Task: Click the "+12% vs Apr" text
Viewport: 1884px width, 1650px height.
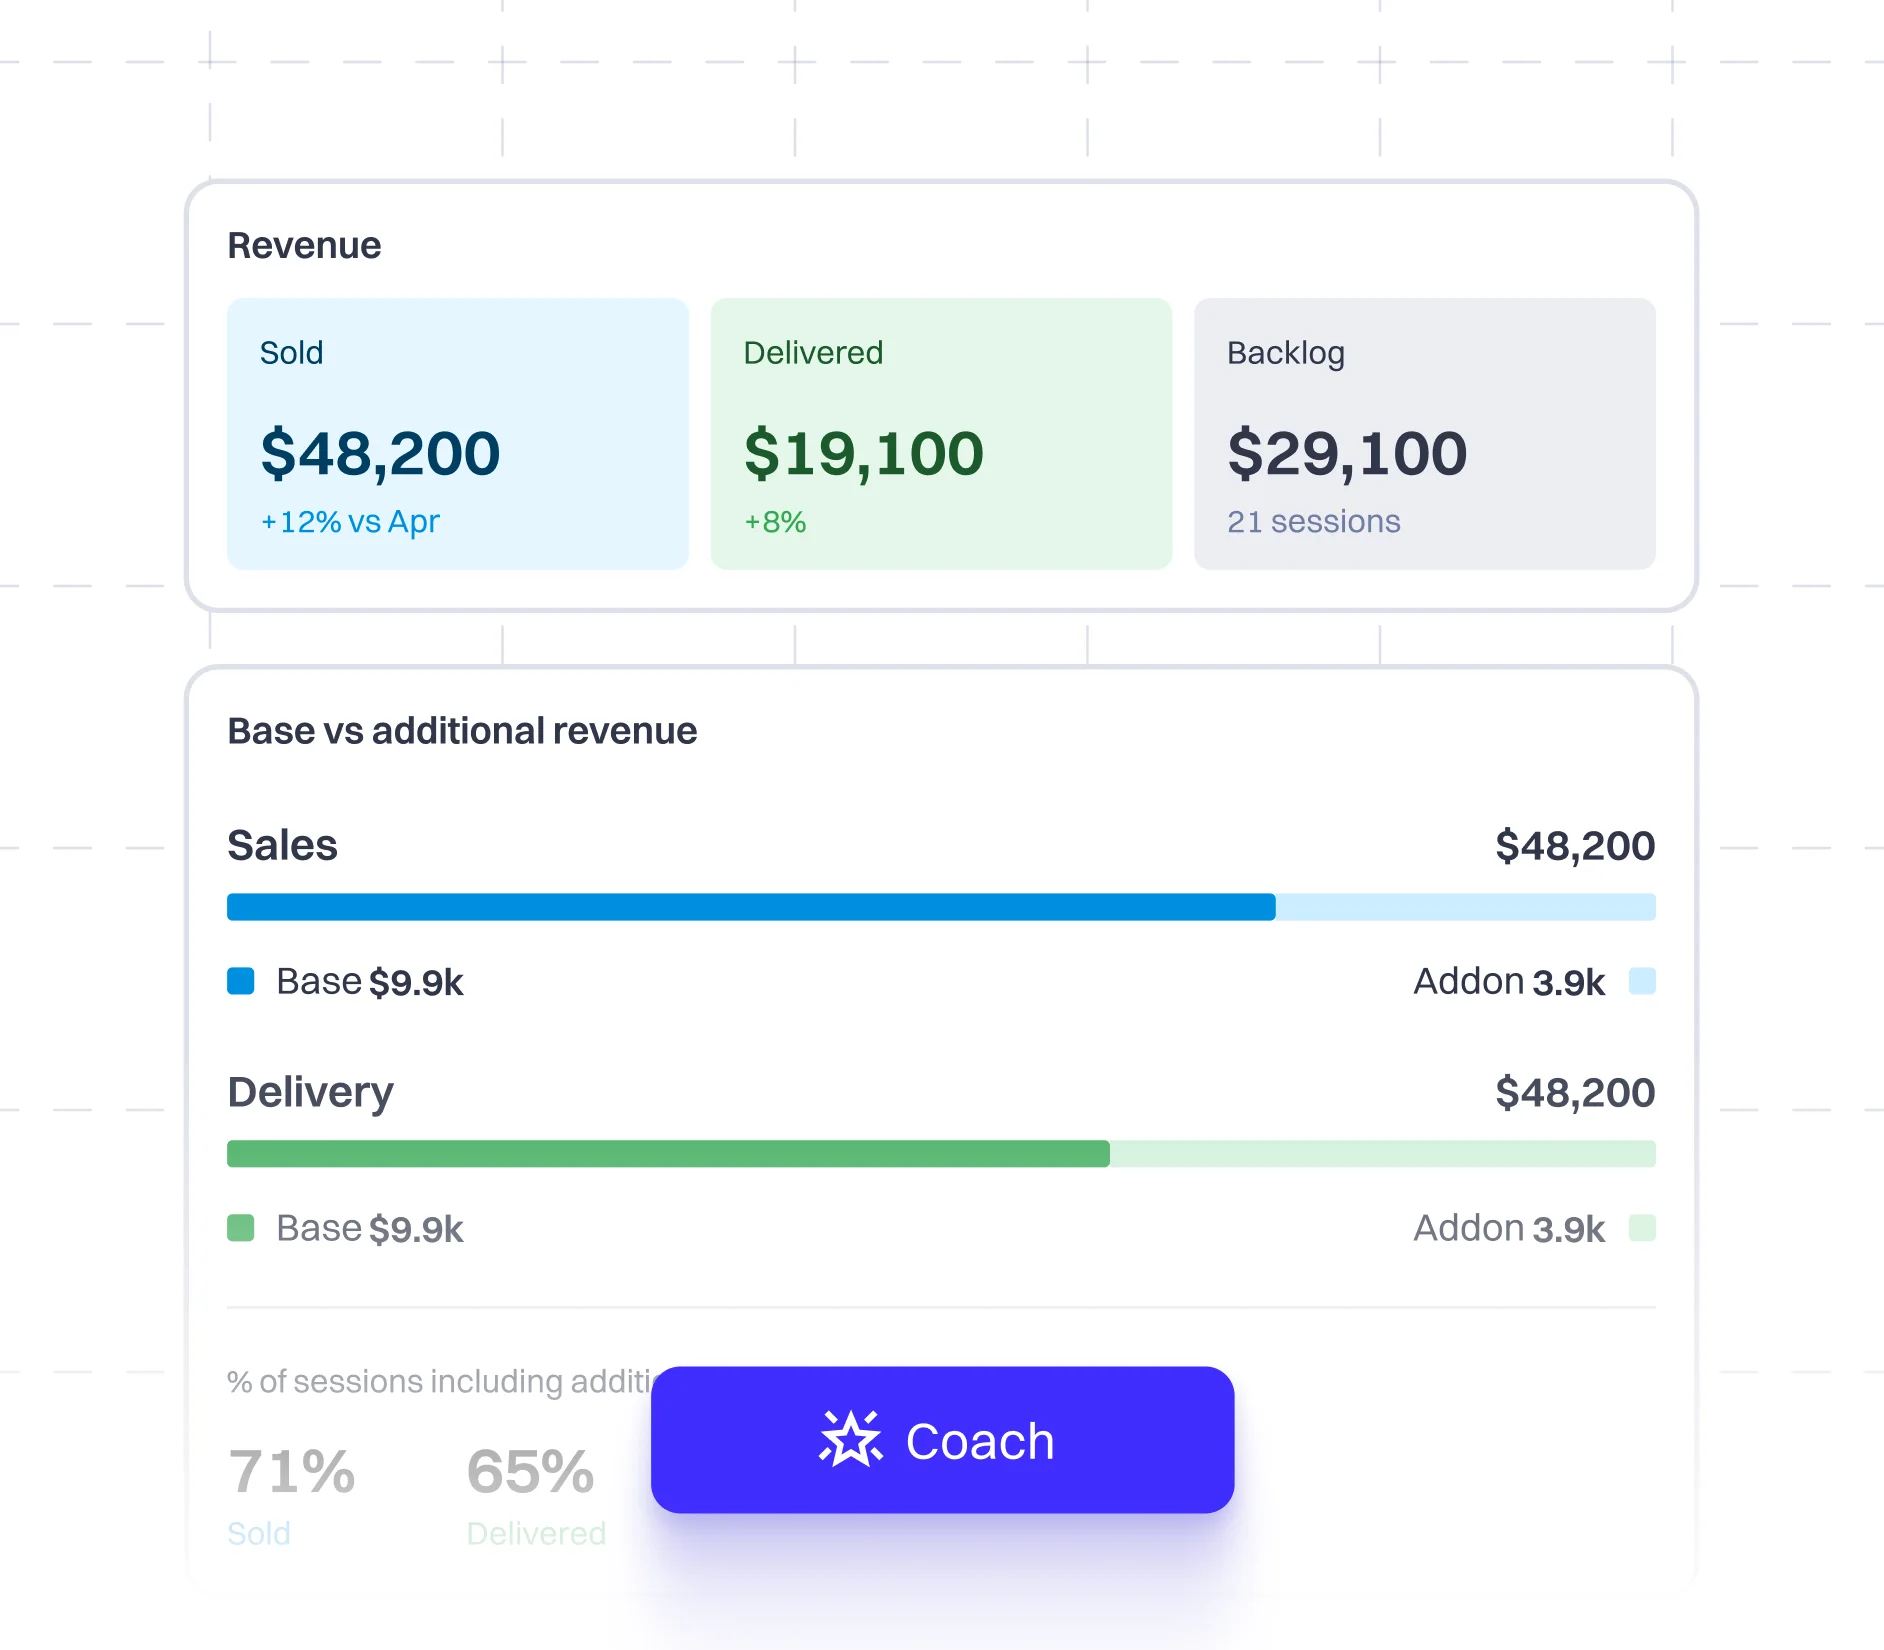Action: point(350,522)
